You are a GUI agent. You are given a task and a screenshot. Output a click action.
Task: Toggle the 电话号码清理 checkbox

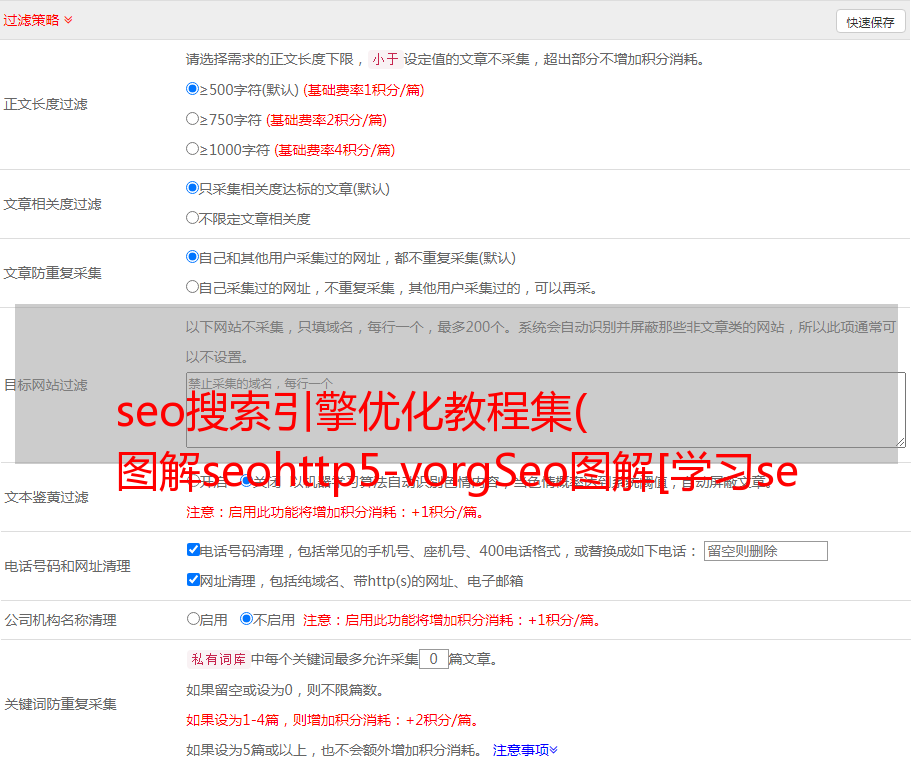193,550
